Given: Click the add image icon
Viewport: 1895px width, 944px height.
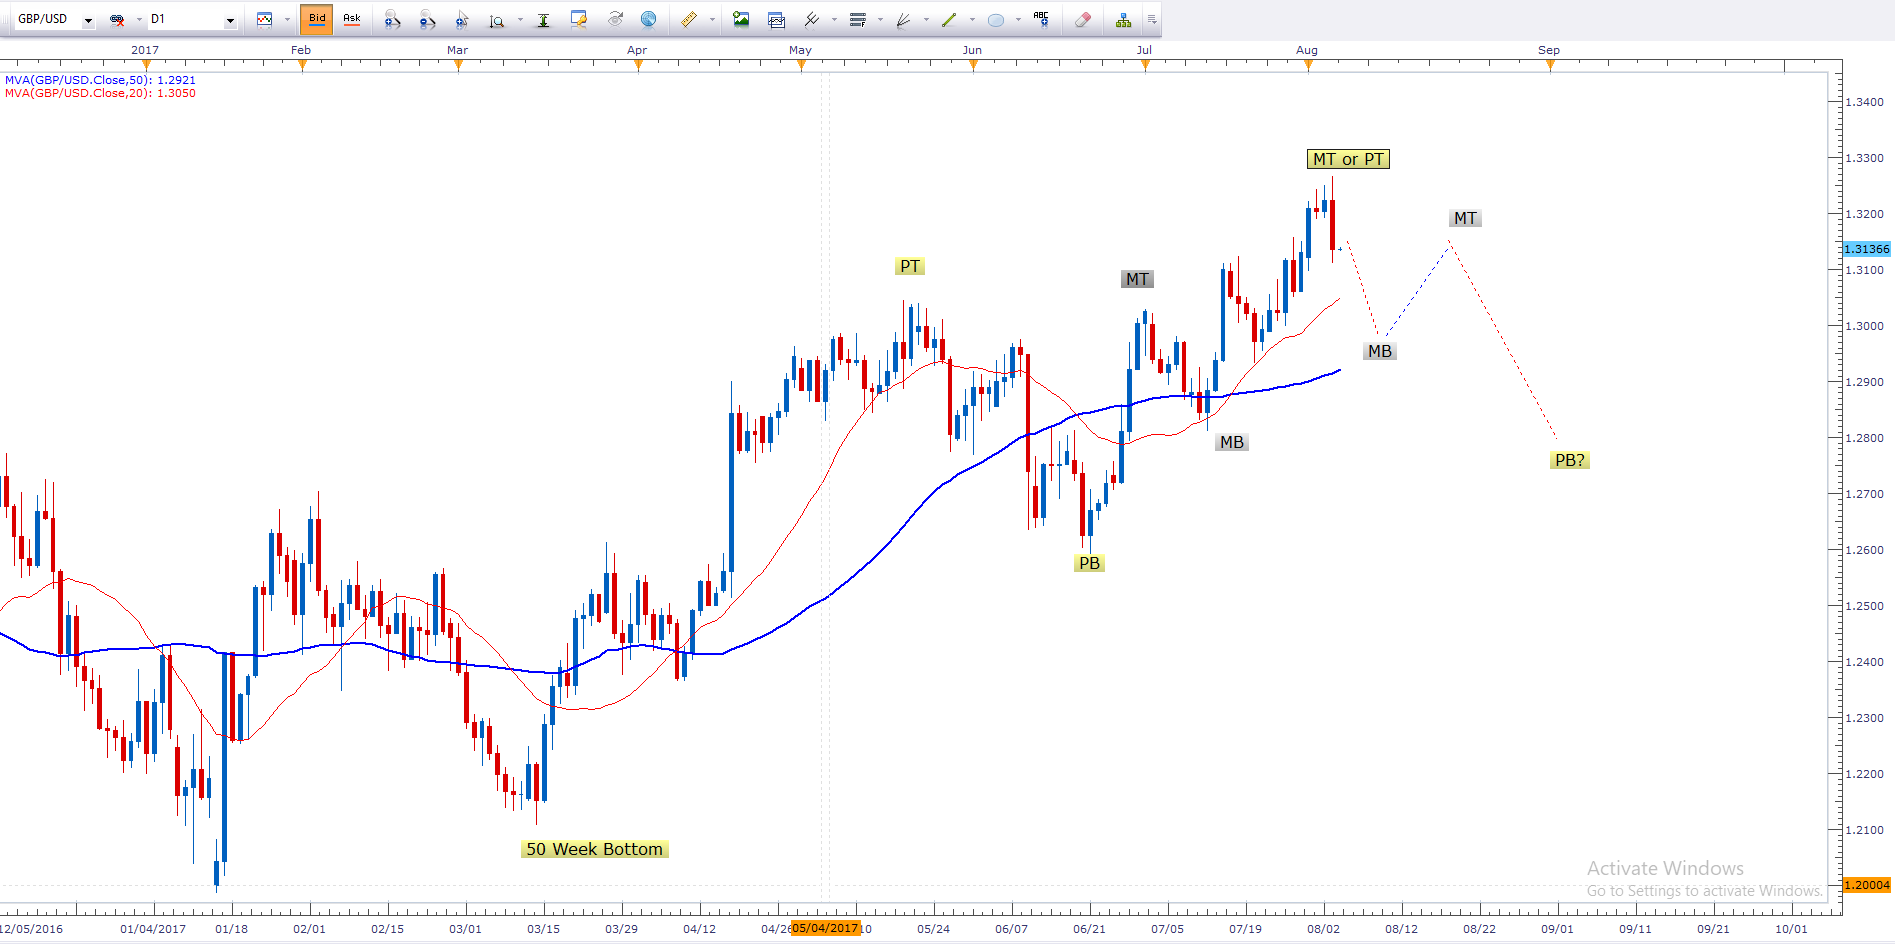Looking at the screenshot, I should (741, 19).
